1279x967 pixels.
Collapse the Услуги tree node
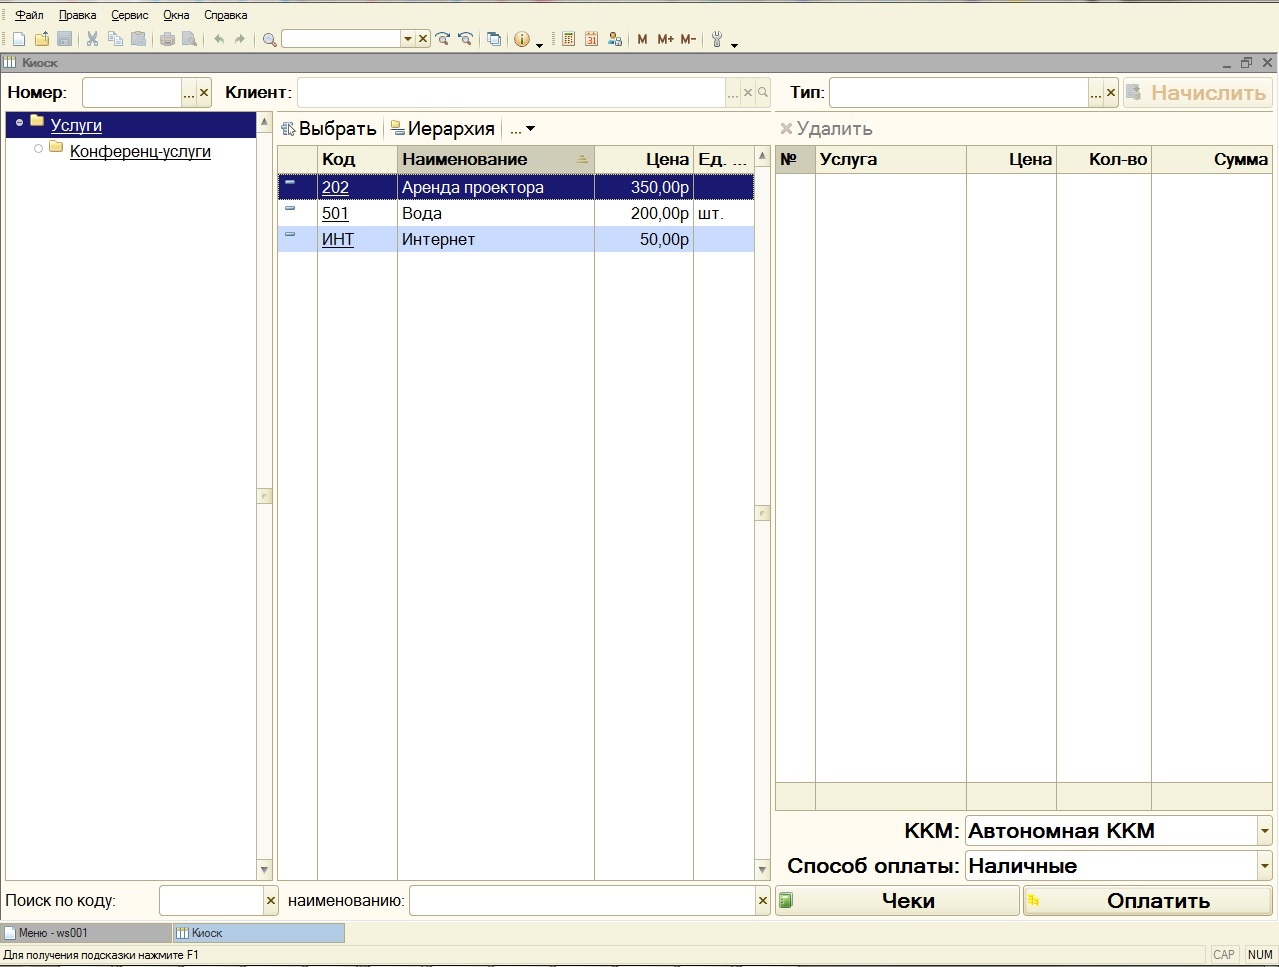19,123
